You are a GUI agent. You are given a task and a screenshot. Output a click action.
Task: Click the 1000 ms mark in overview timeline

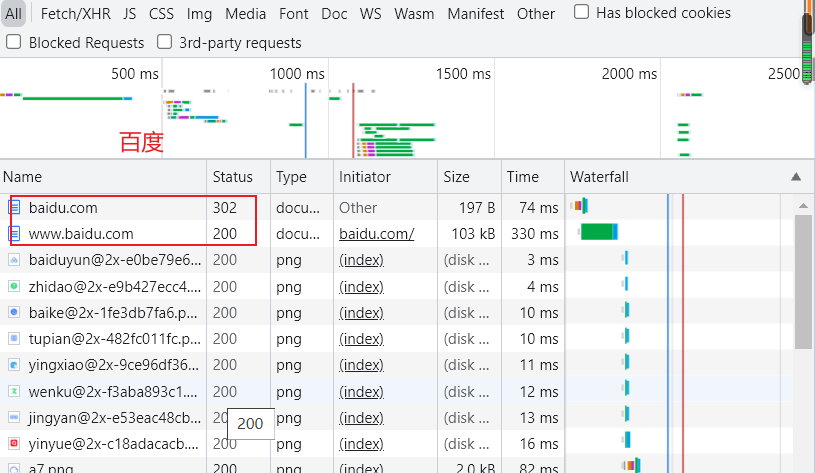coord(297,74)
